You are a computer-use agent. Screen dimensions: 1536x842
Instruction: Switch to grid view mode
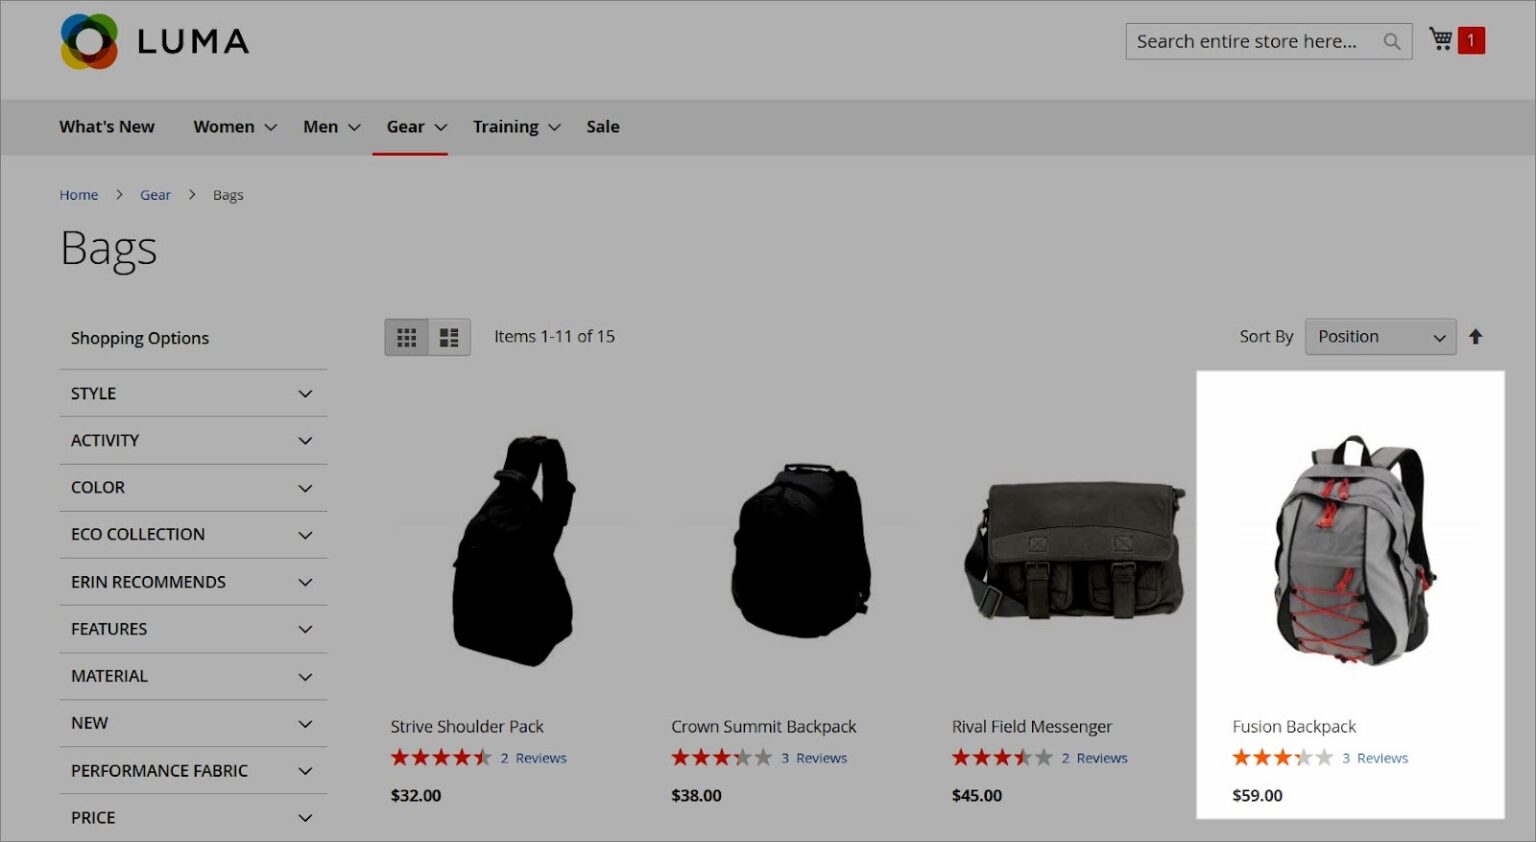pos(406,338)
